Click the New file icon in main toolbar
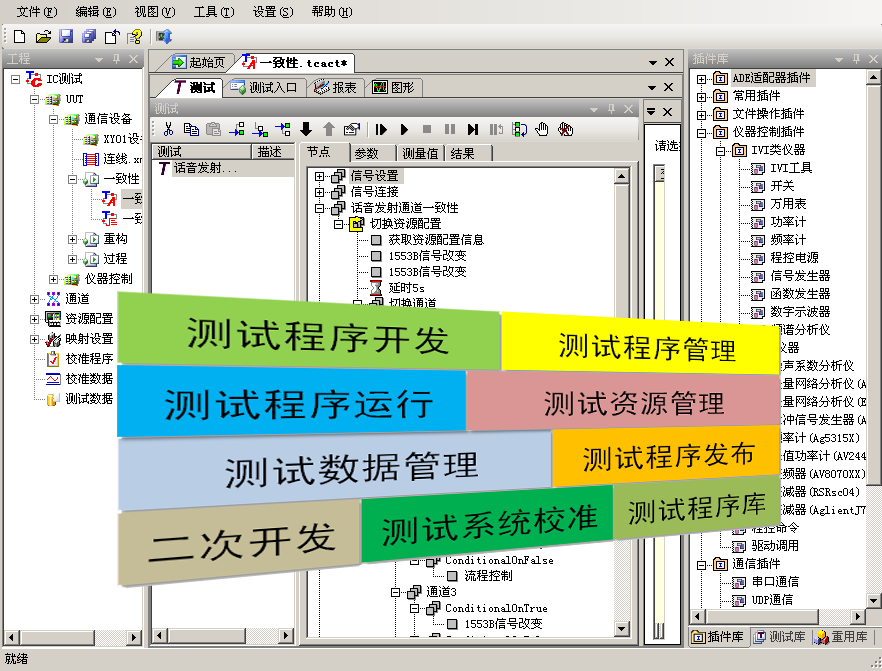The image size is (882, 671). pos(19,37)
